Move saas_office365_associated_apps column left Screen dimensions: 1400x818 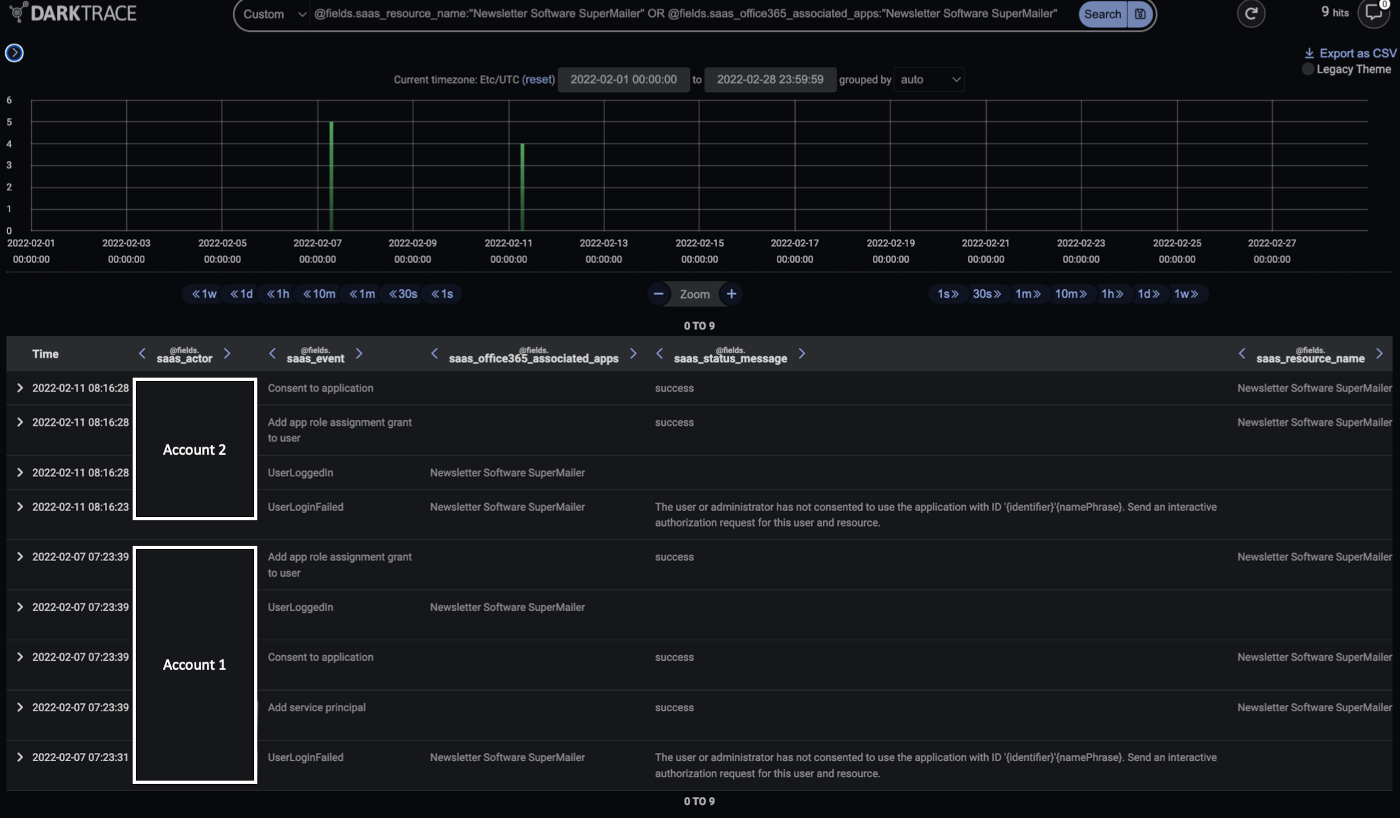(434, 354)
